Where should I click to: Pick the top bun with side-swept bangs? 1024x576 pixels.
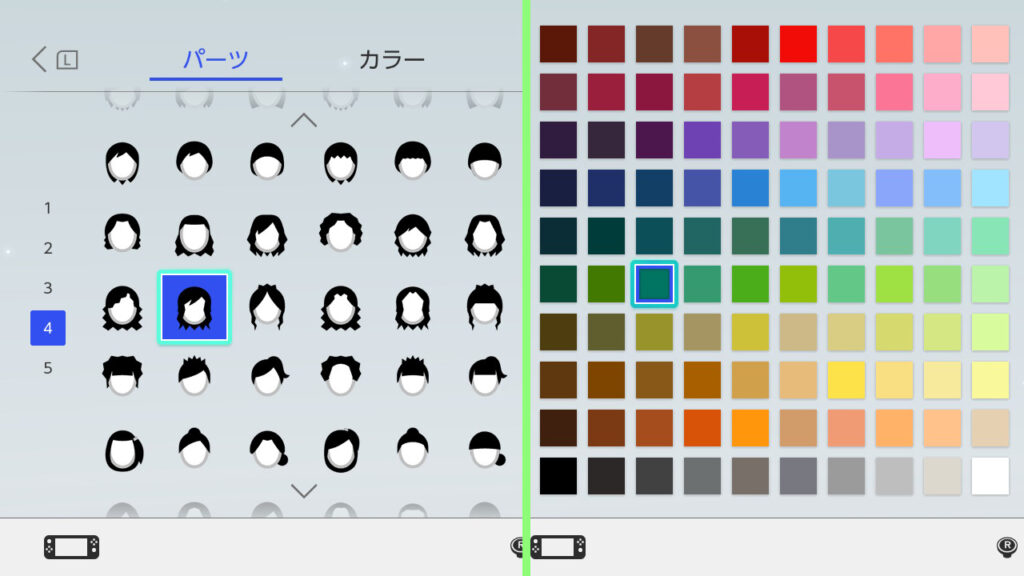tap(195, 448)
